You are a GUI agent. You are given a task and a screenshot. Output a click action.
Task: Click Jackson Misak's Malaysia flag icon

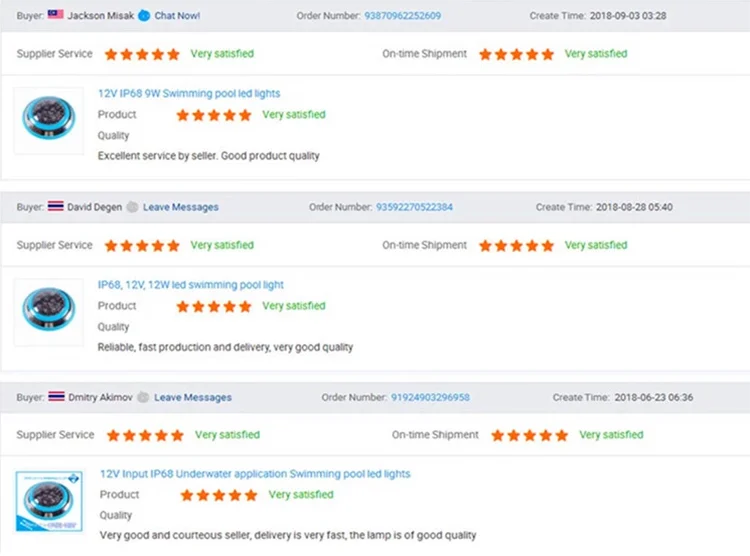pyautogui.click(x=56, y=16)
